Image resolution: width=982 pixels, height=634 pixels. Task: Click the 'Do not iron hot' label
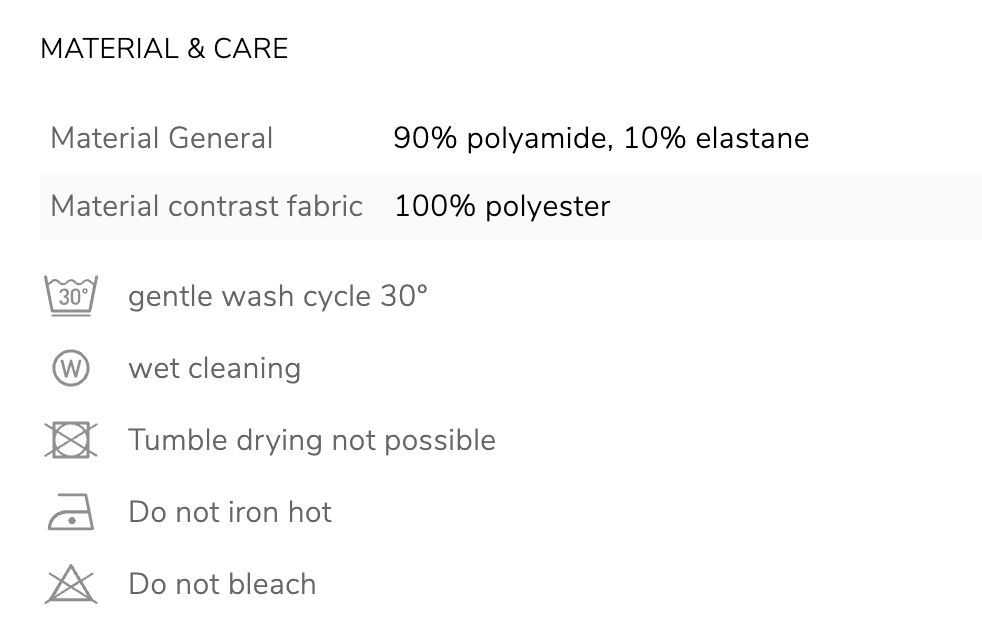pos(230,512)
